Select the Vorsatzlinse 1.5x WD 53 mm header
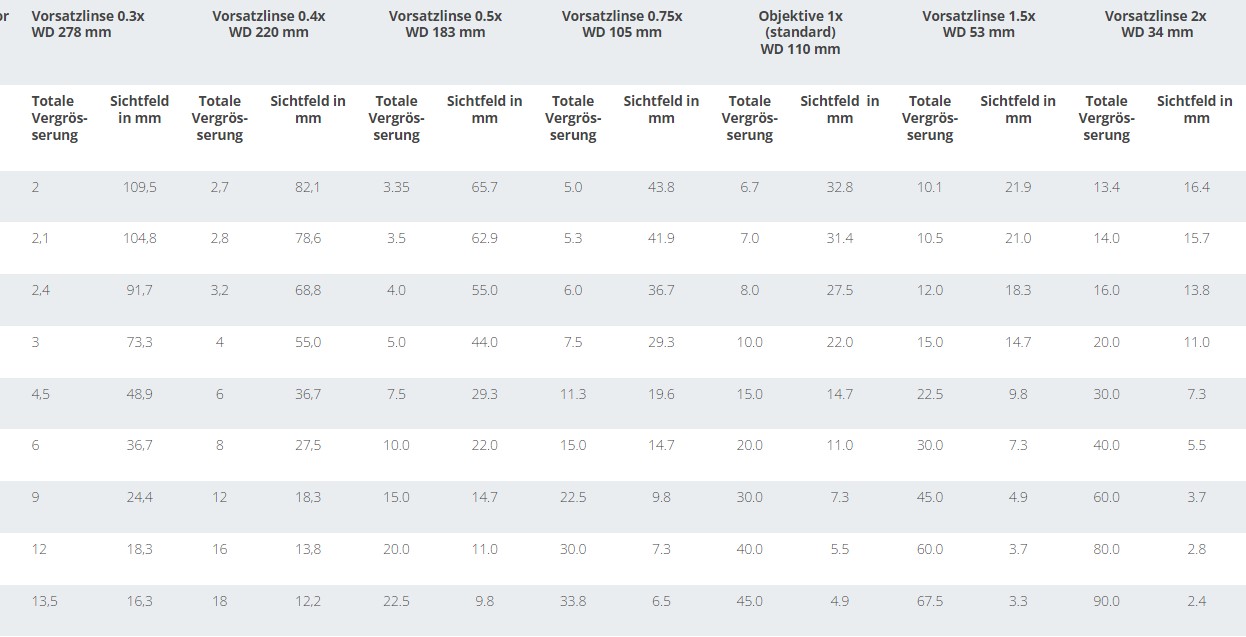 pos(978,24)
